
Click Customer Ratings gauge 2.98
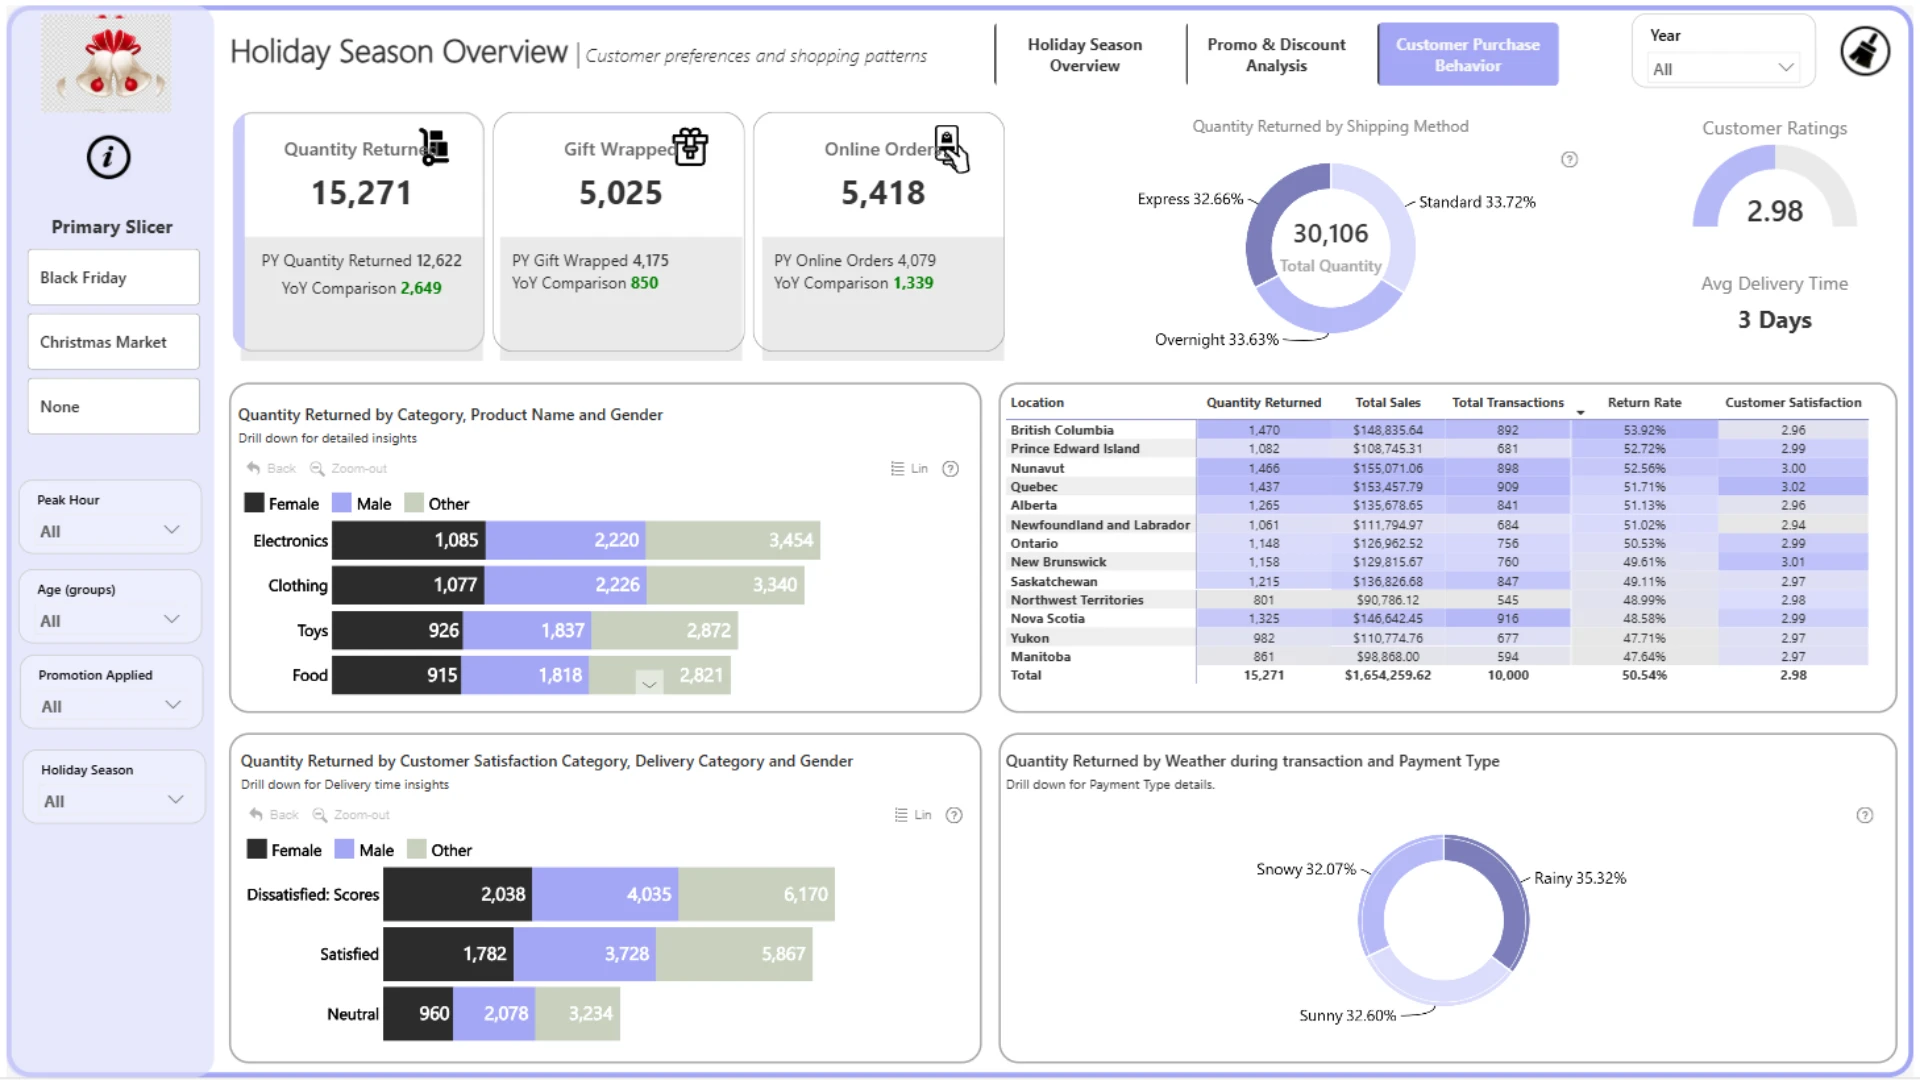(x=1774, y=187)
